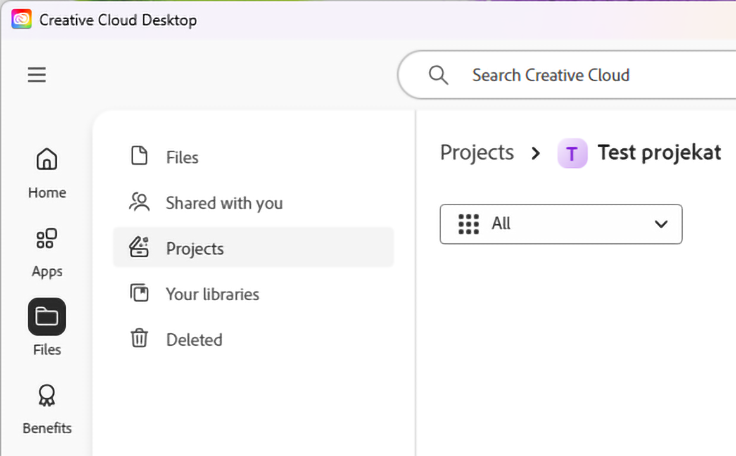736x456 pixels.
Task: Click the Test projekat breadcrumb title
Action: tap(659, 153)
